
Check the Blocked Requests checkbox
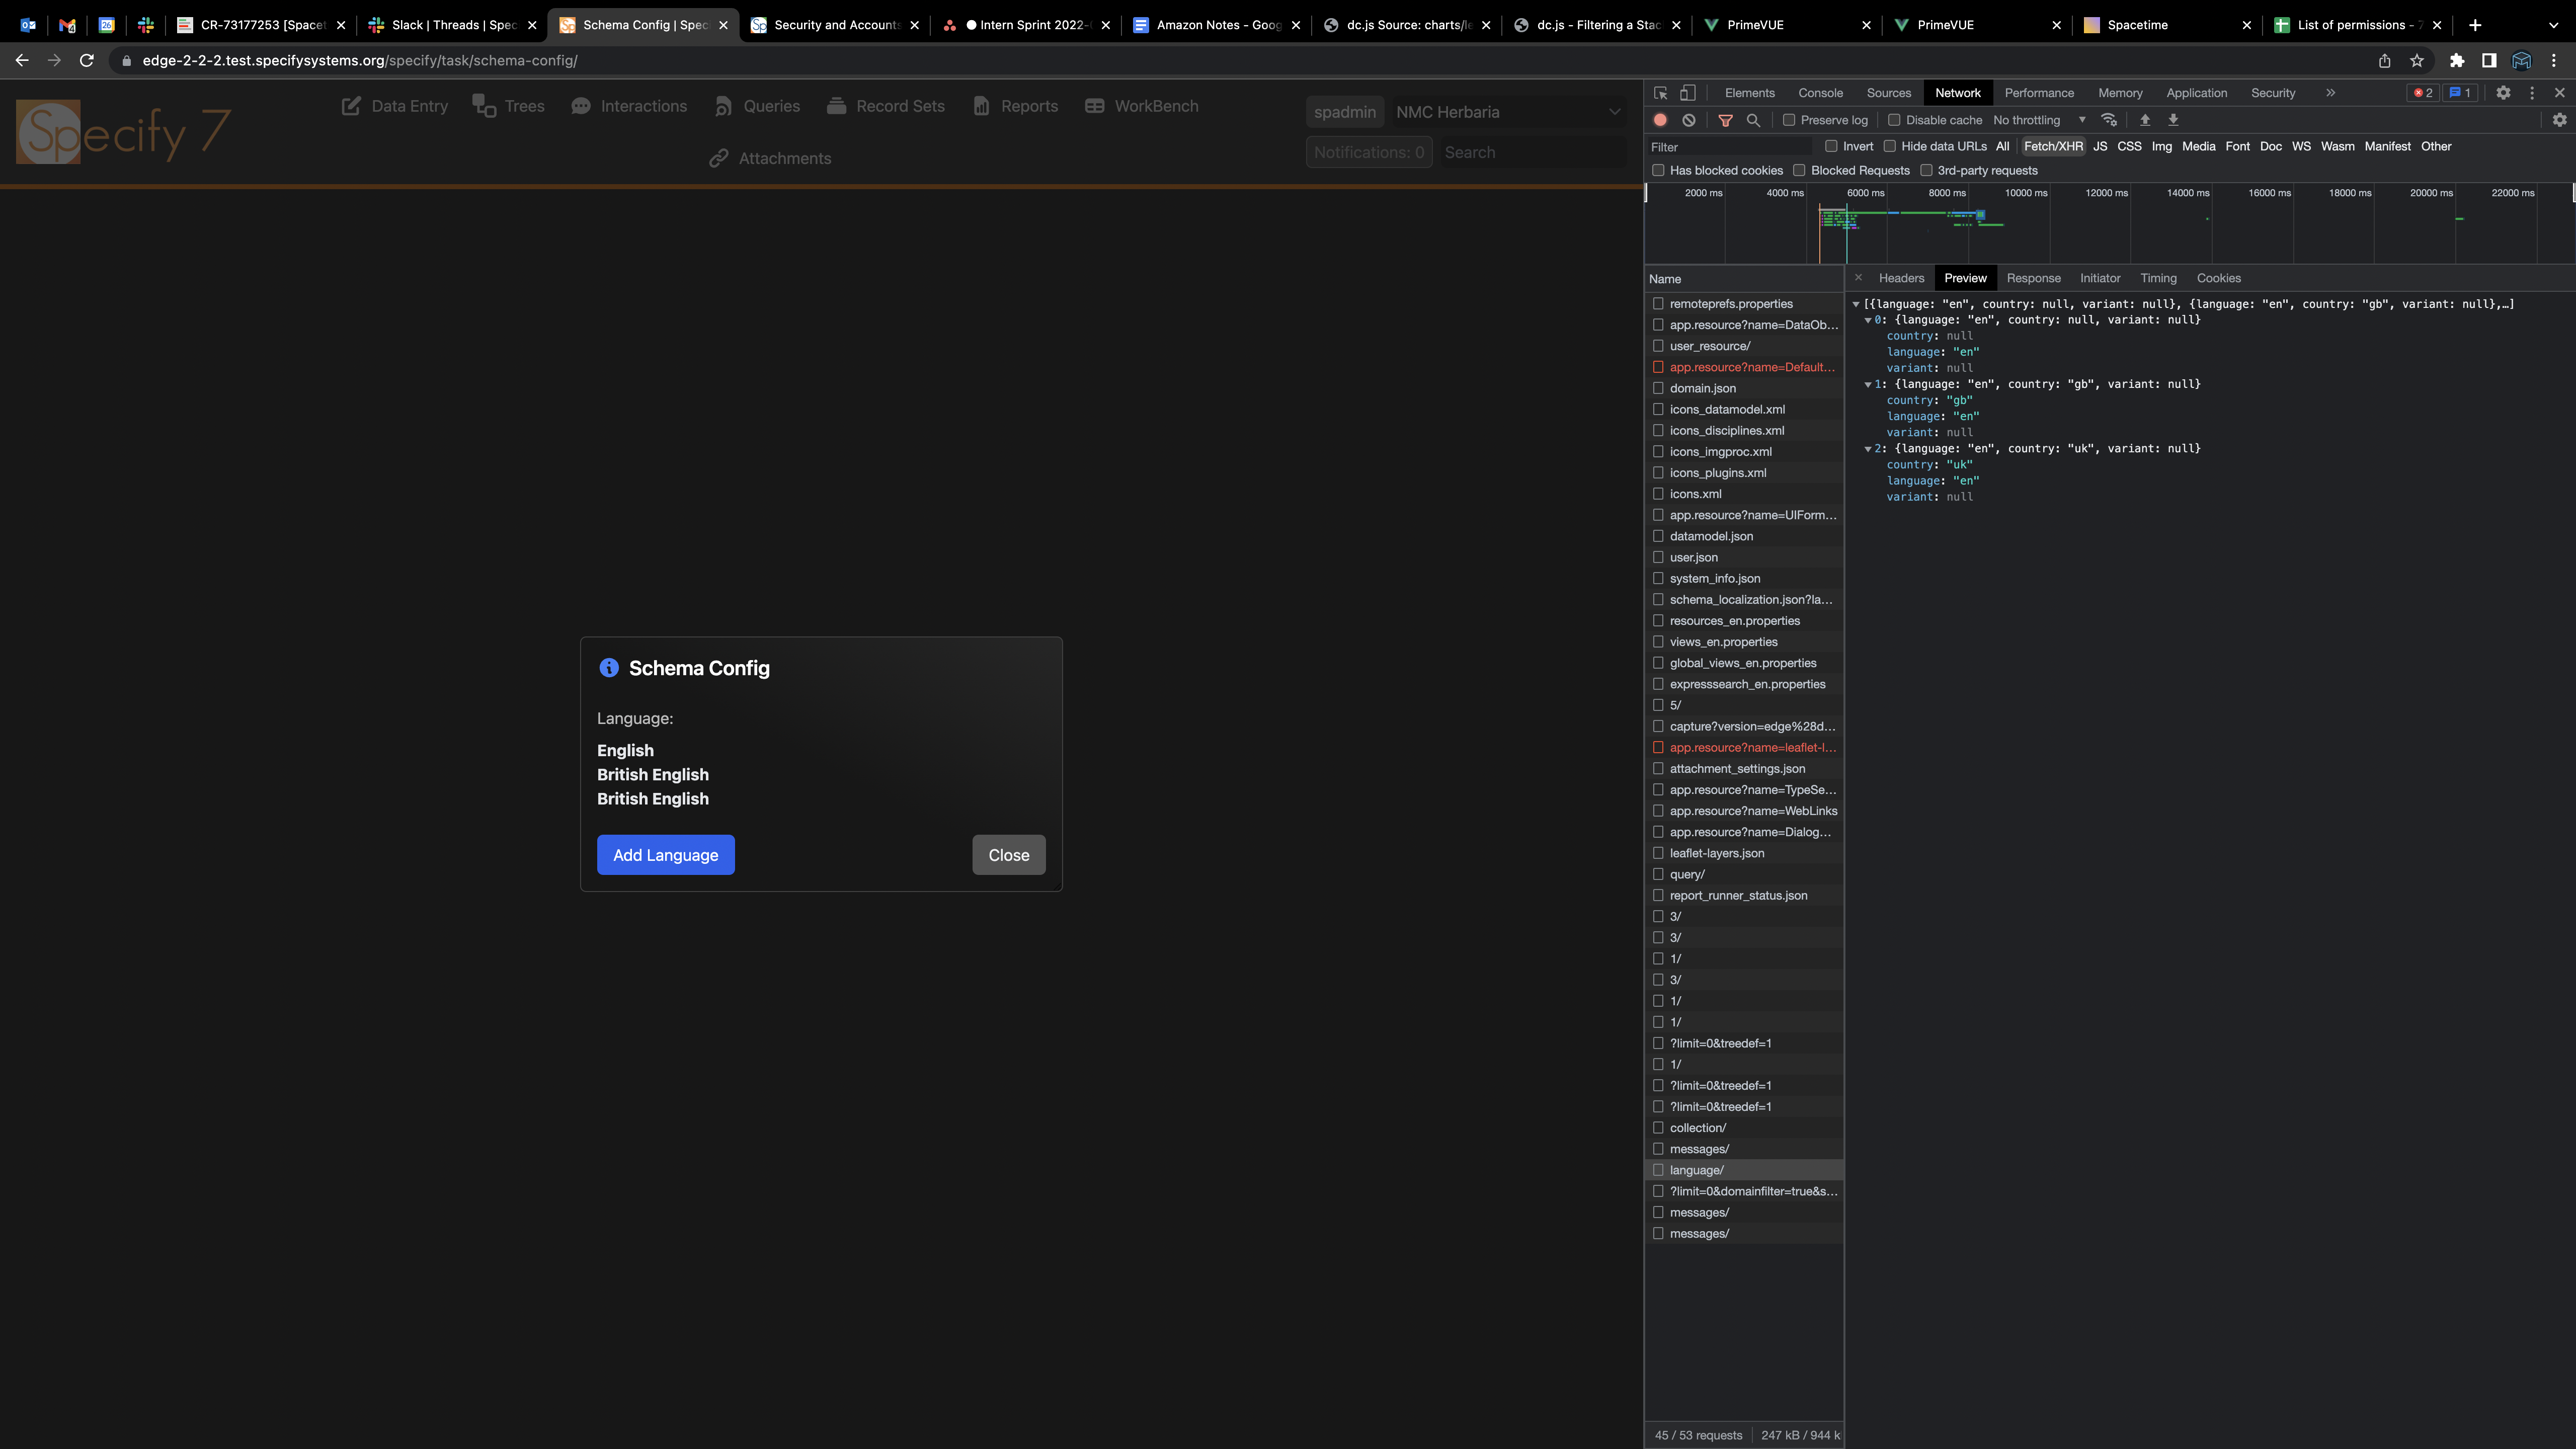tap(1800, 170)
